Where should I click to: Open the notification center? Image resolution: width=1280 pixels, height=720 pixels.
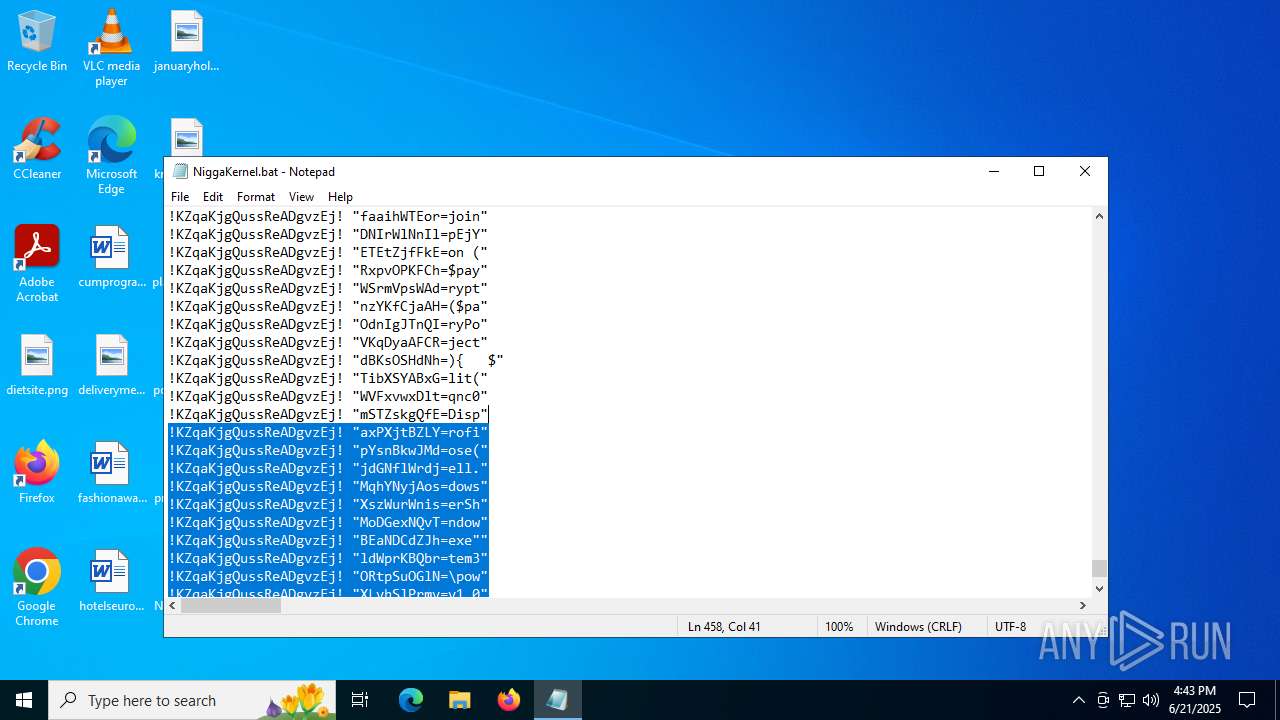(x=1247, y=700)
